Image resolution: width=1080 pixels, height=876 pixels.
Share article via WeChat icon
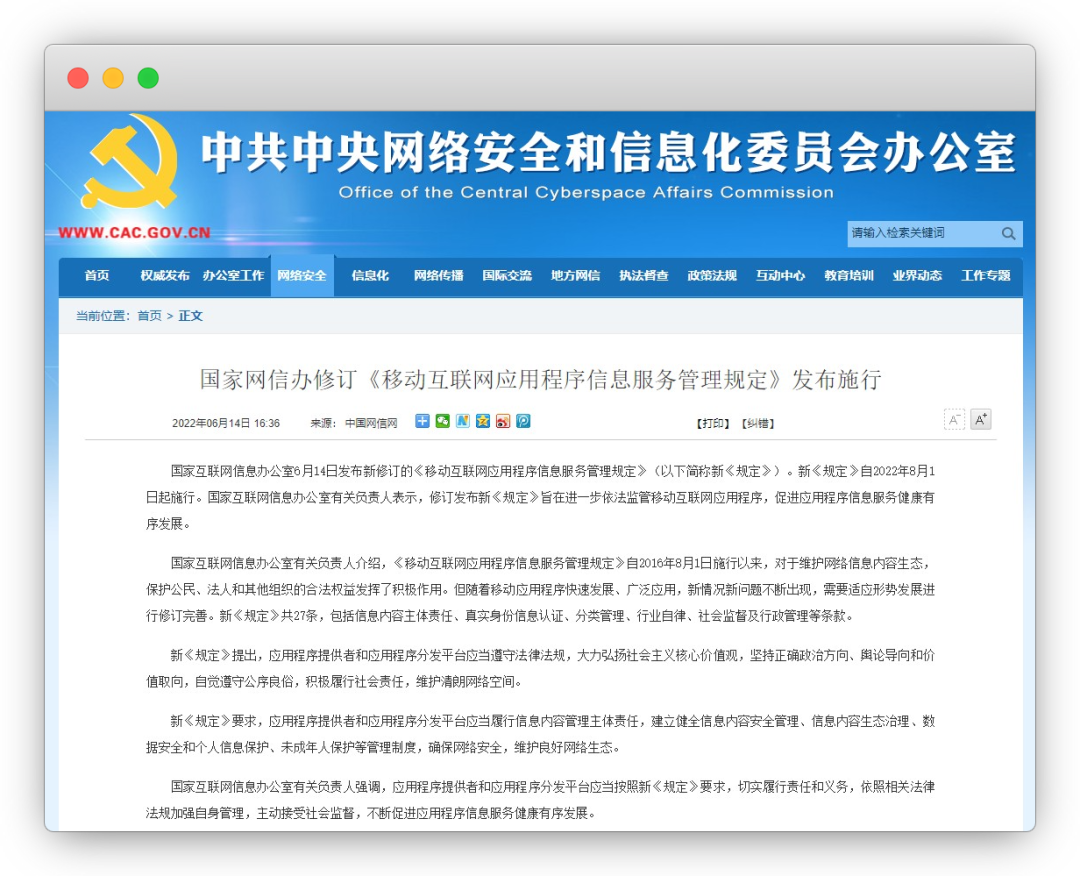point(442,421)
